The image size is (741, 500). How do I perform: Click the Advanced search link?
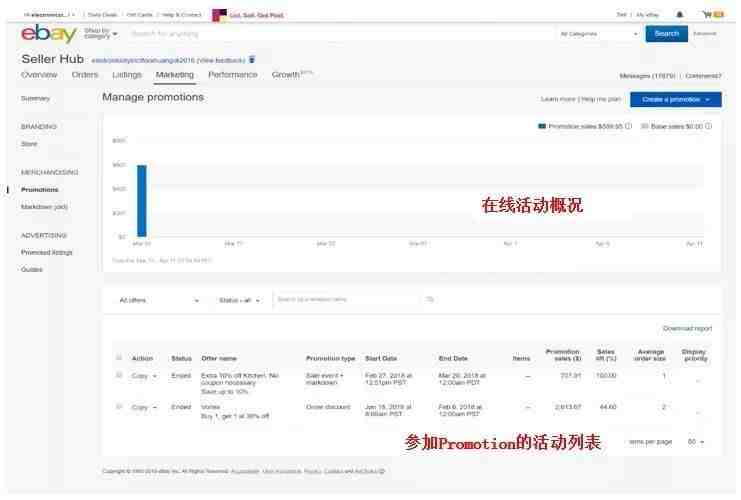pos(705,34)
